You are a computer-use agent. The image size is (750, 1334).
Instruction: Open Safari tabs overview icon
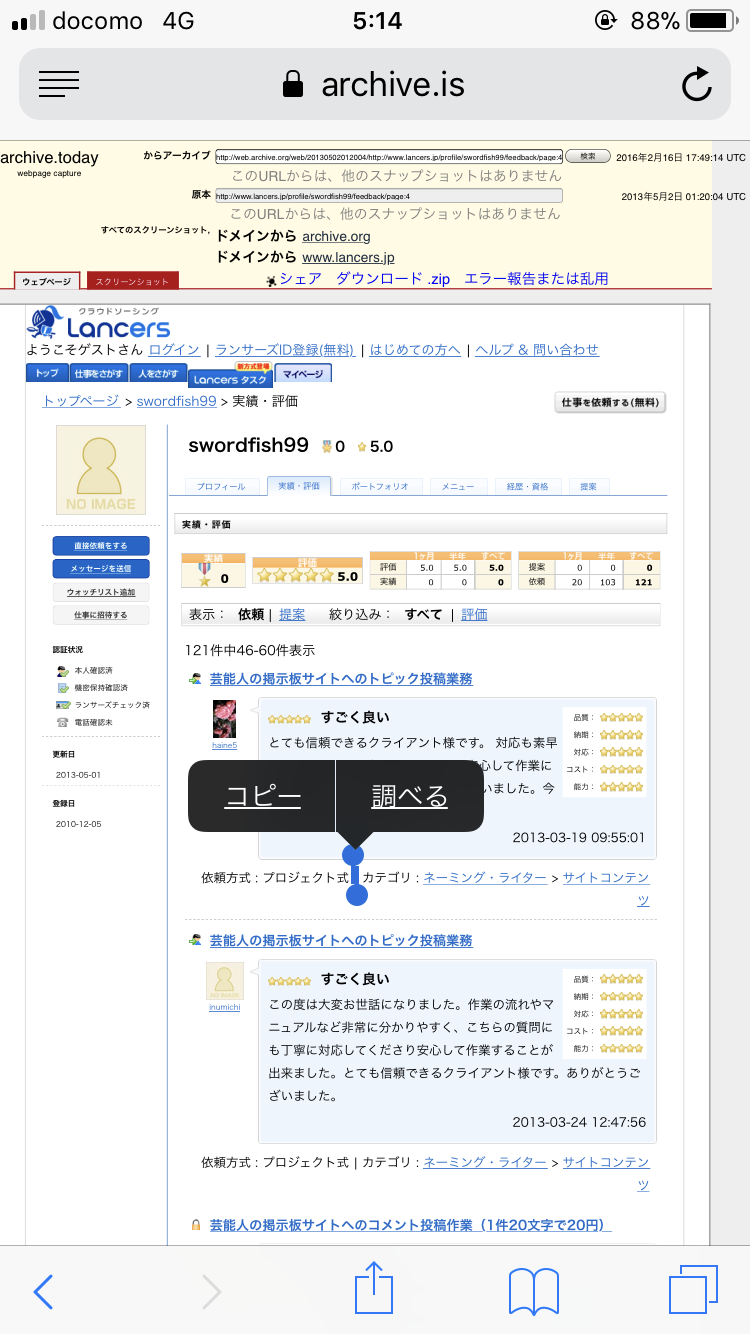click(x=693, y=1289)
